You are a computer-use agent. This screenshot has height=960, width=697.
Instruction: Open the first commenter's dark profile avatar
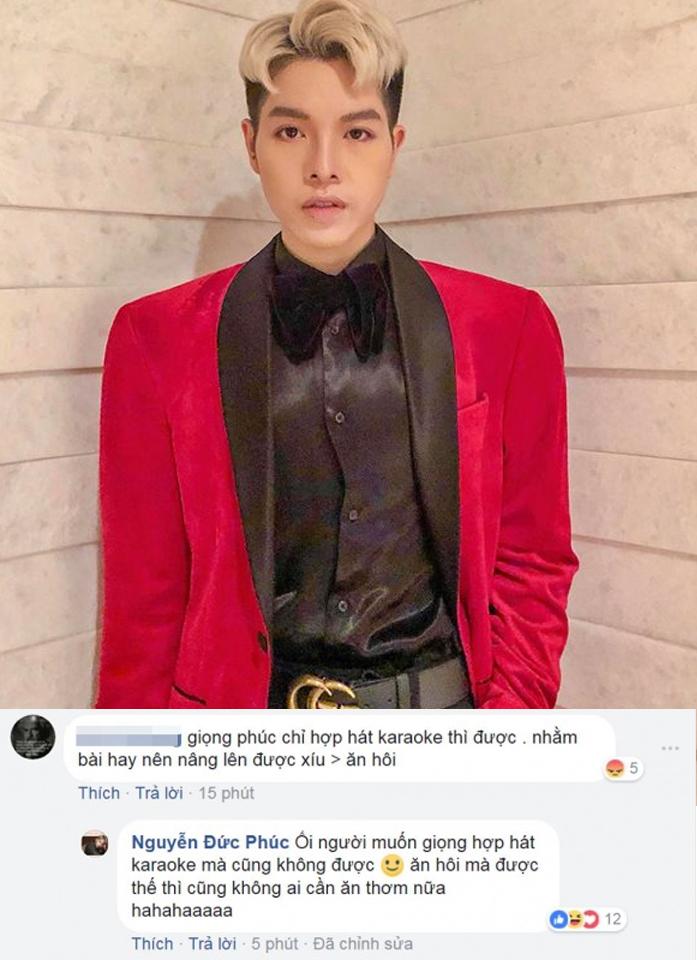coord(33,737)
